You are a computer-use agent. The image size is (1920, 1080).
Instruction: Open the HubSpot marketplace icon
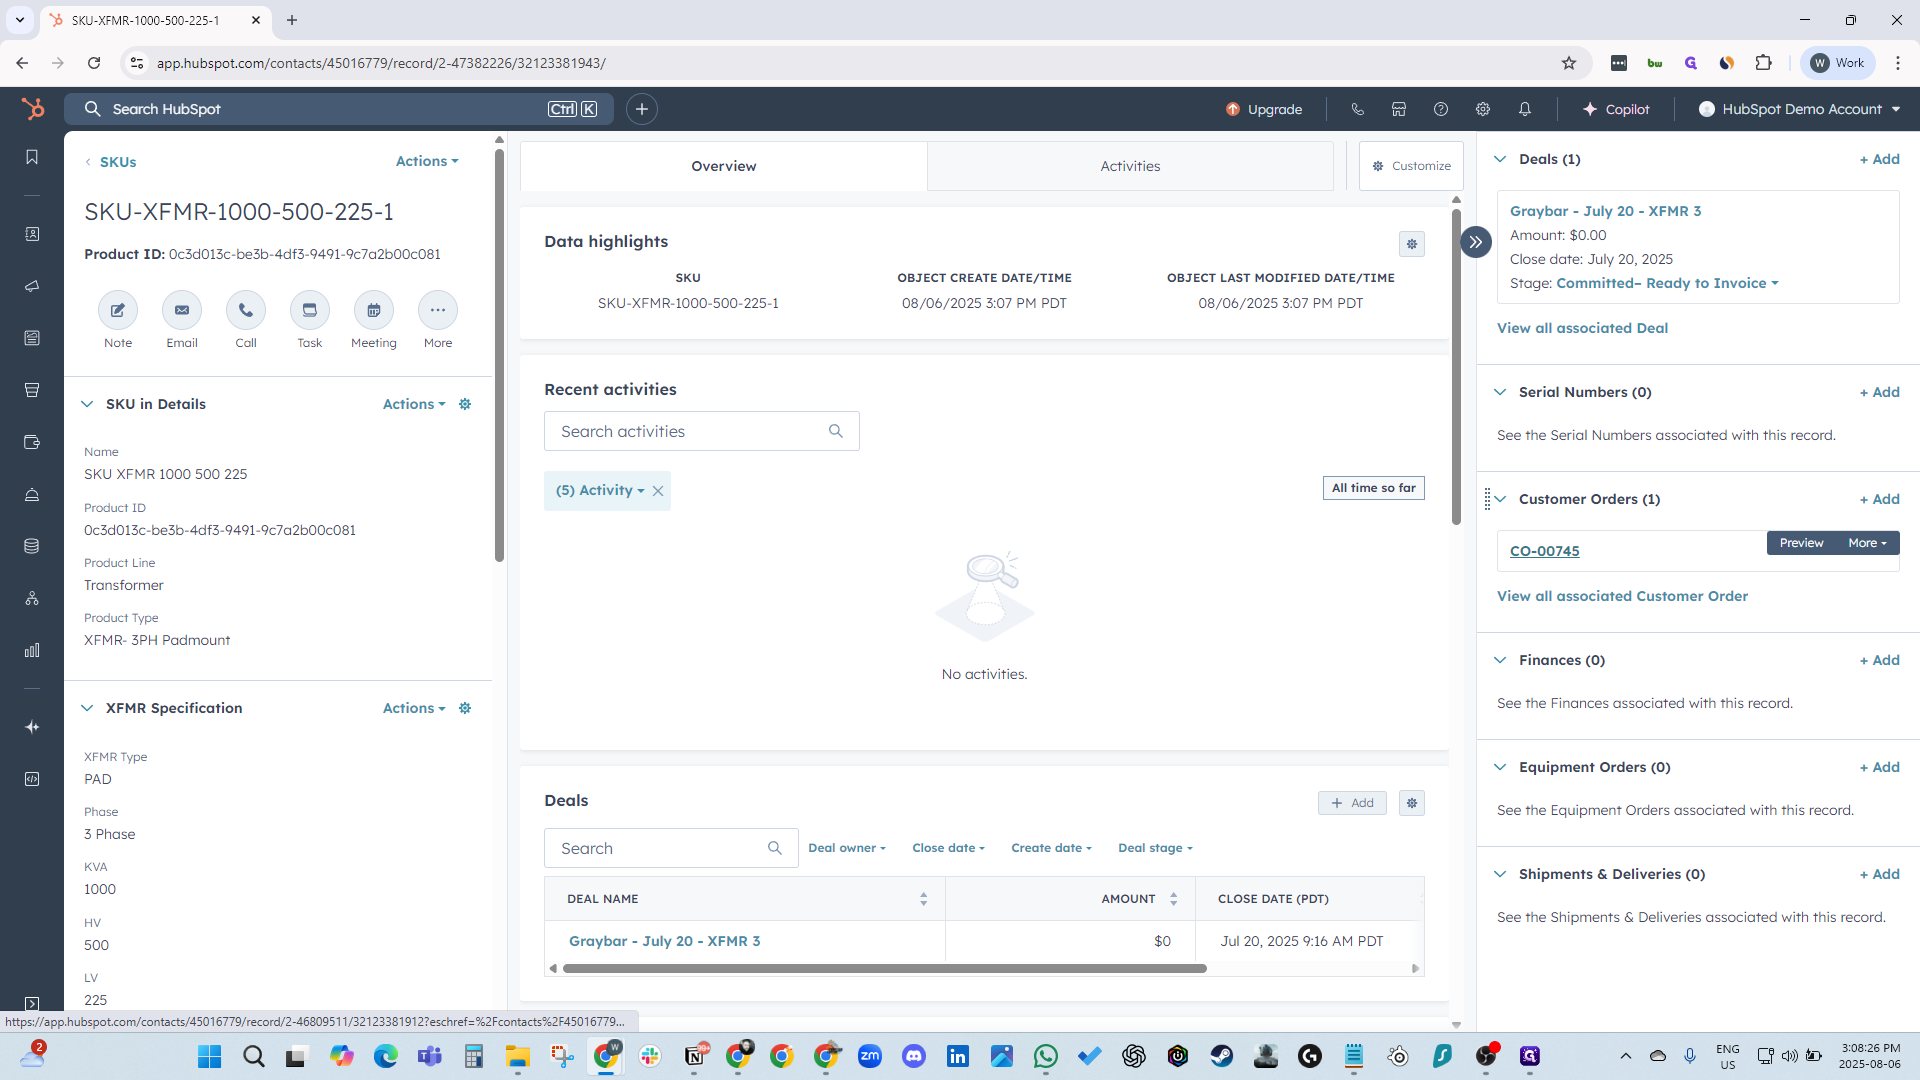[1399, 109]
